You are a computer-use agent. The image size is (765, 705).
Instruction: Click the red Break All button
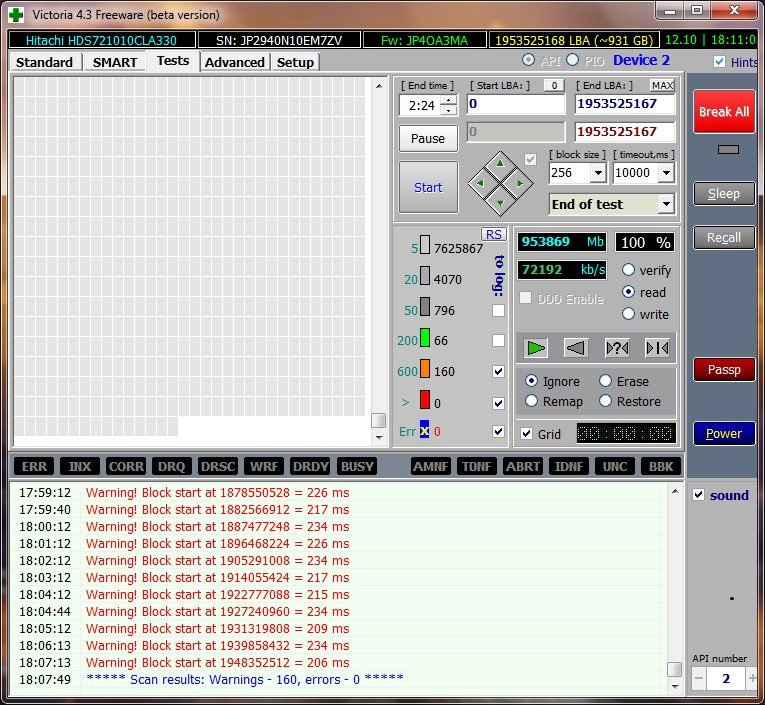(724, 112)
